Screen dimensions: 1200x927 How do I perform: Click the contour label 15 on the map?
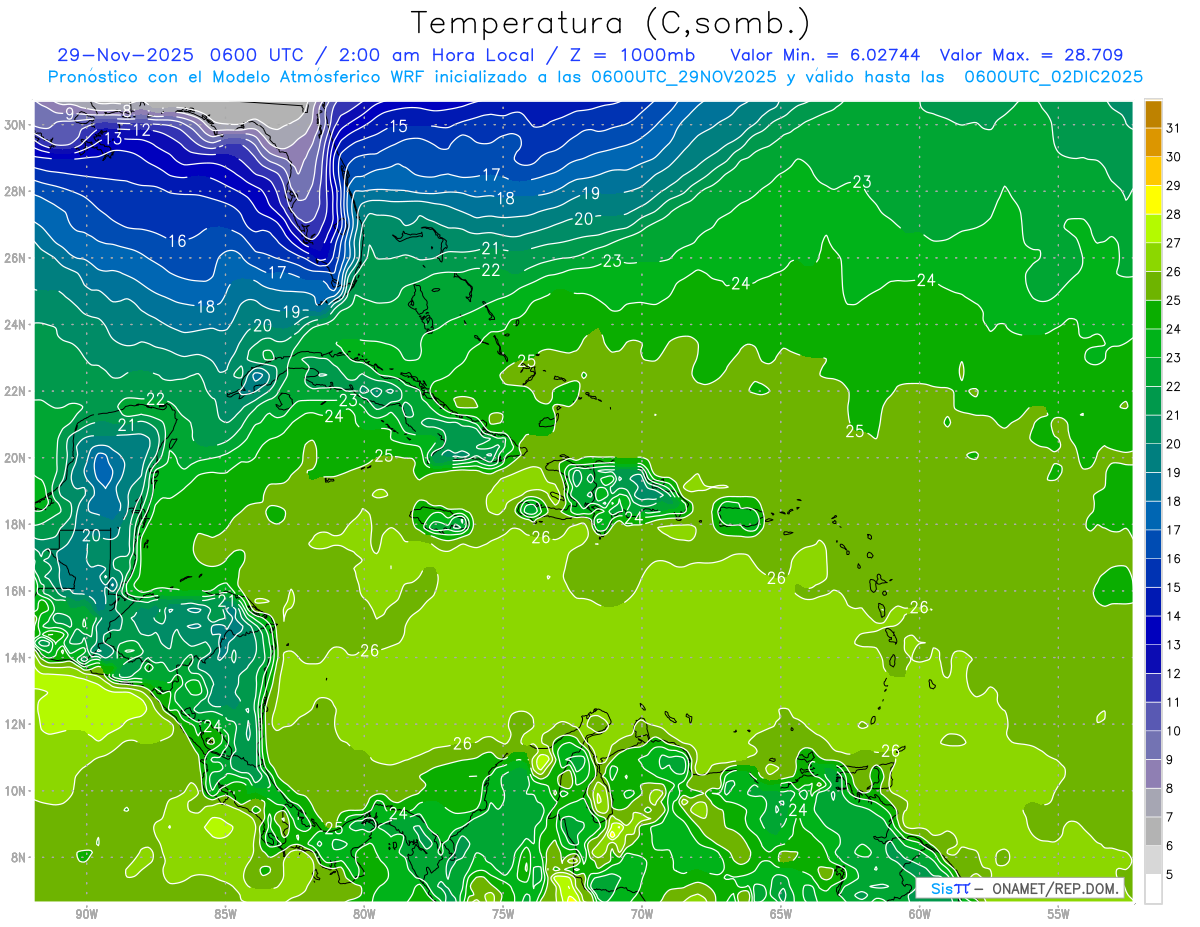[x=398, y=126]
